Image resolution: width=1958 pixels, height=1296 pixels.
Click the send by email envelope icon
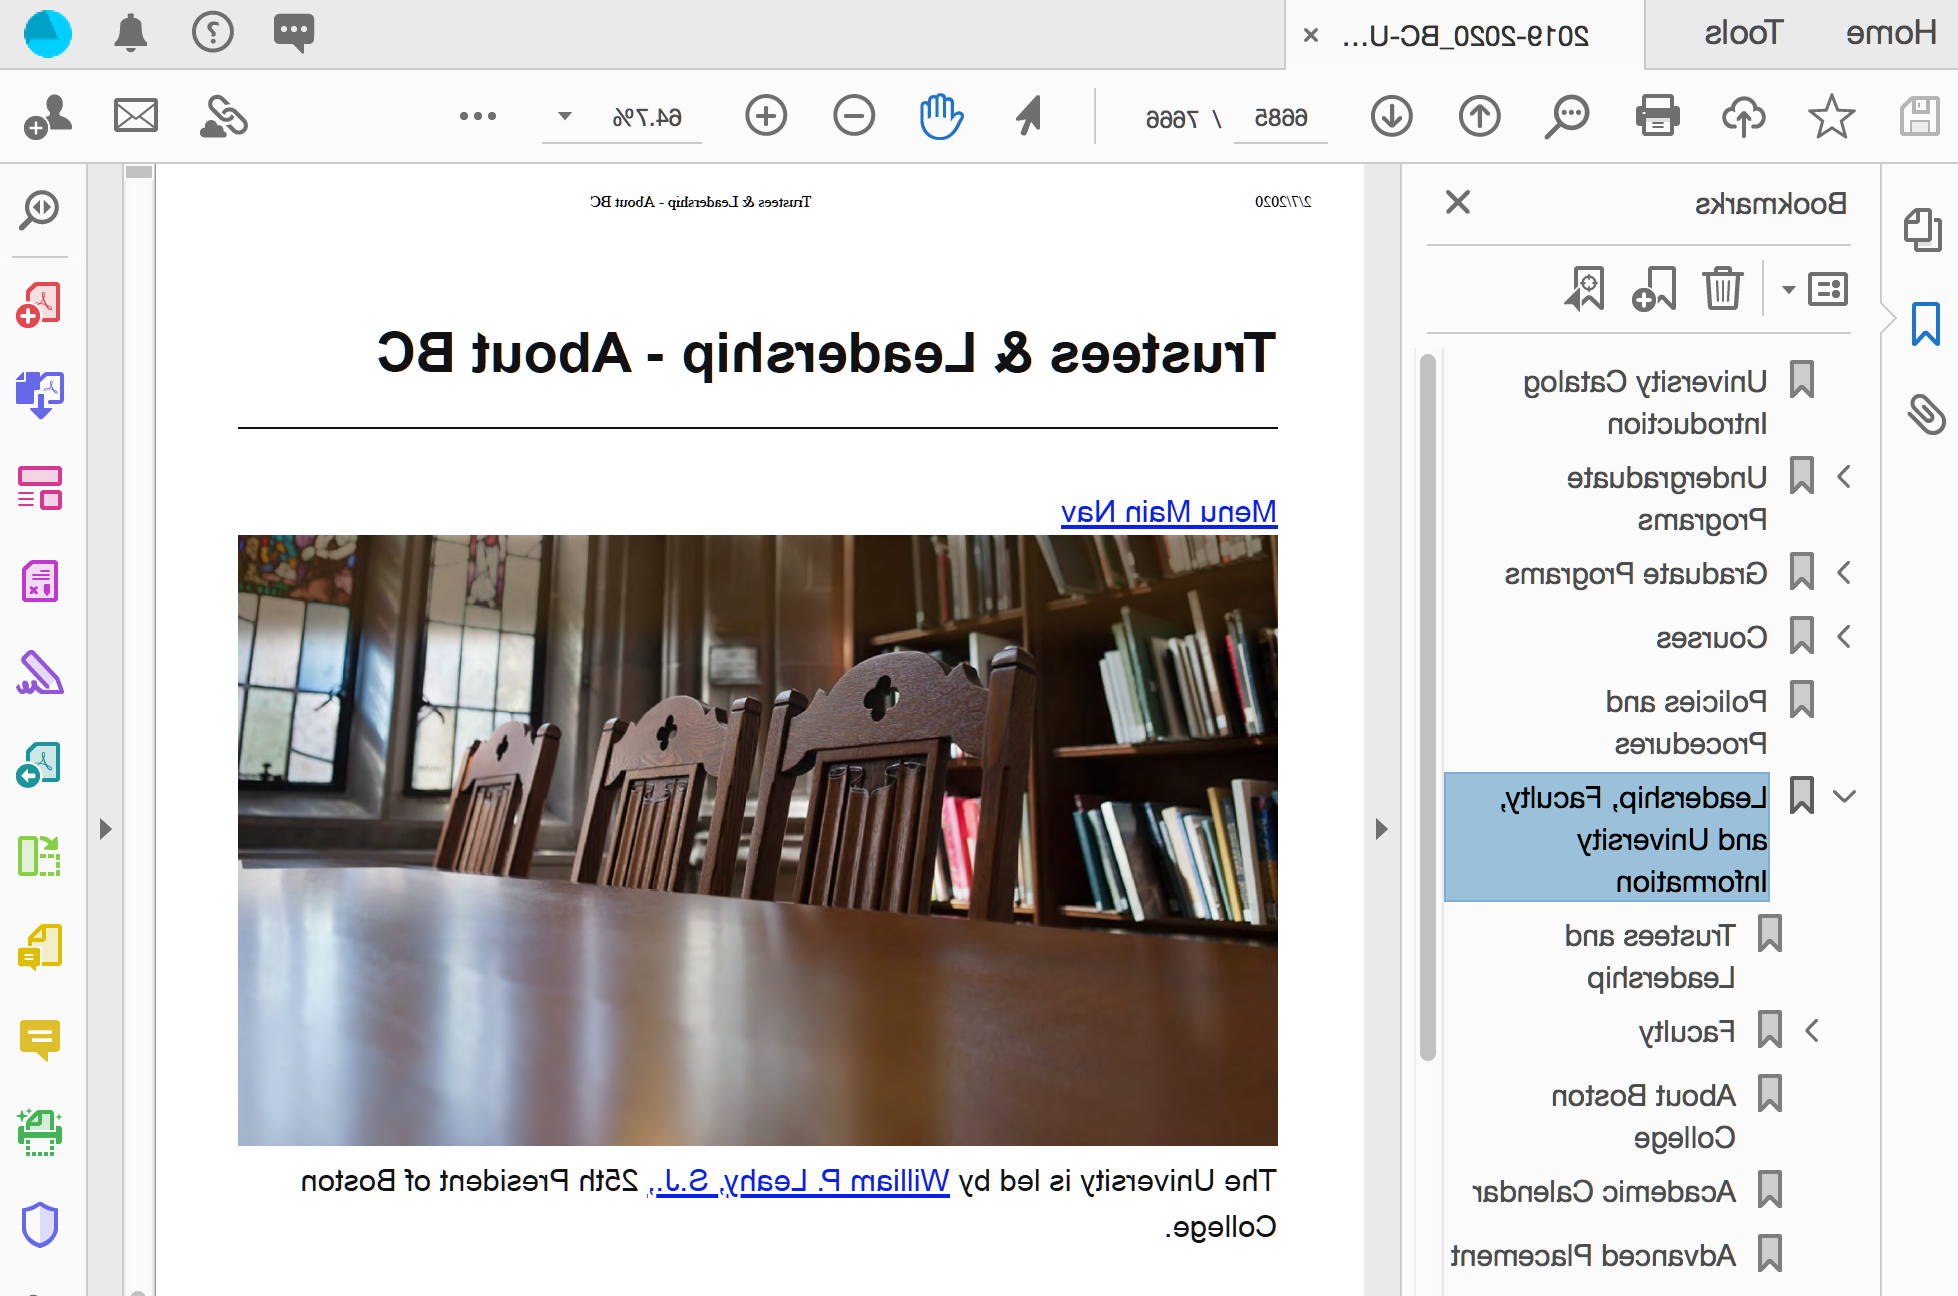pos(136,116)
